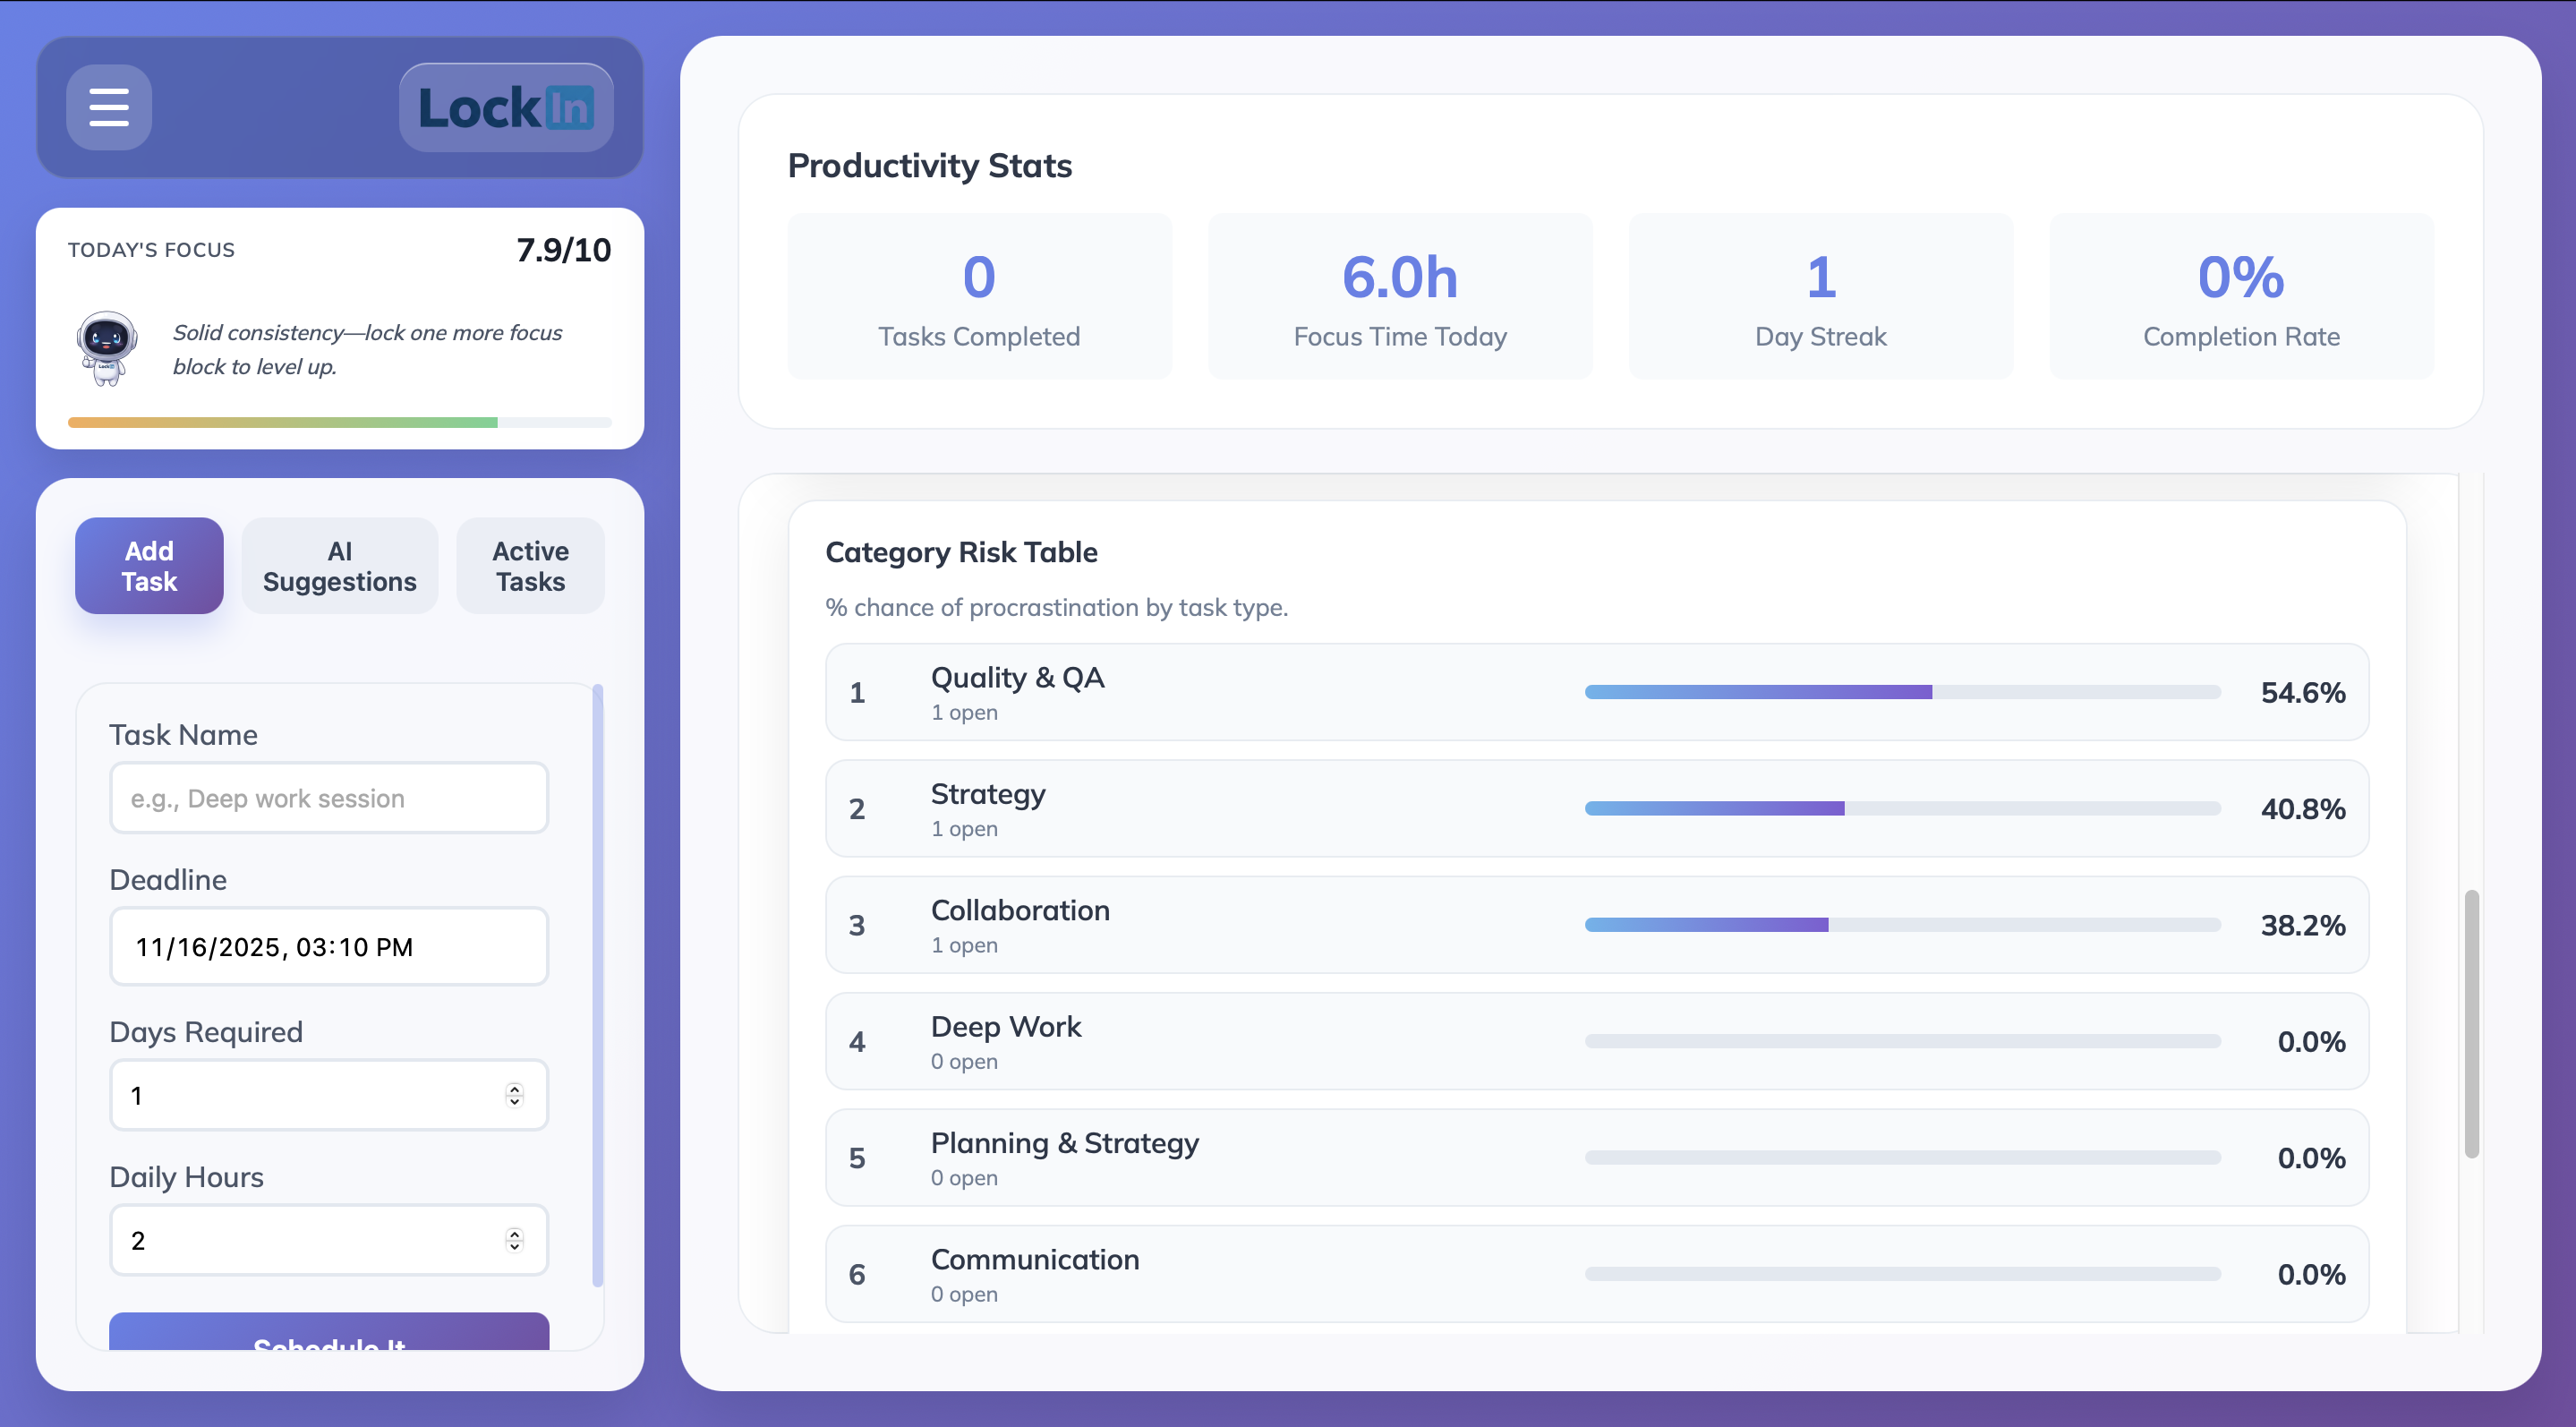Viewport: 2576px width, 1427px height.
Task: Adjust Daily Hours stepper arrows
Action: point(514,1240)
